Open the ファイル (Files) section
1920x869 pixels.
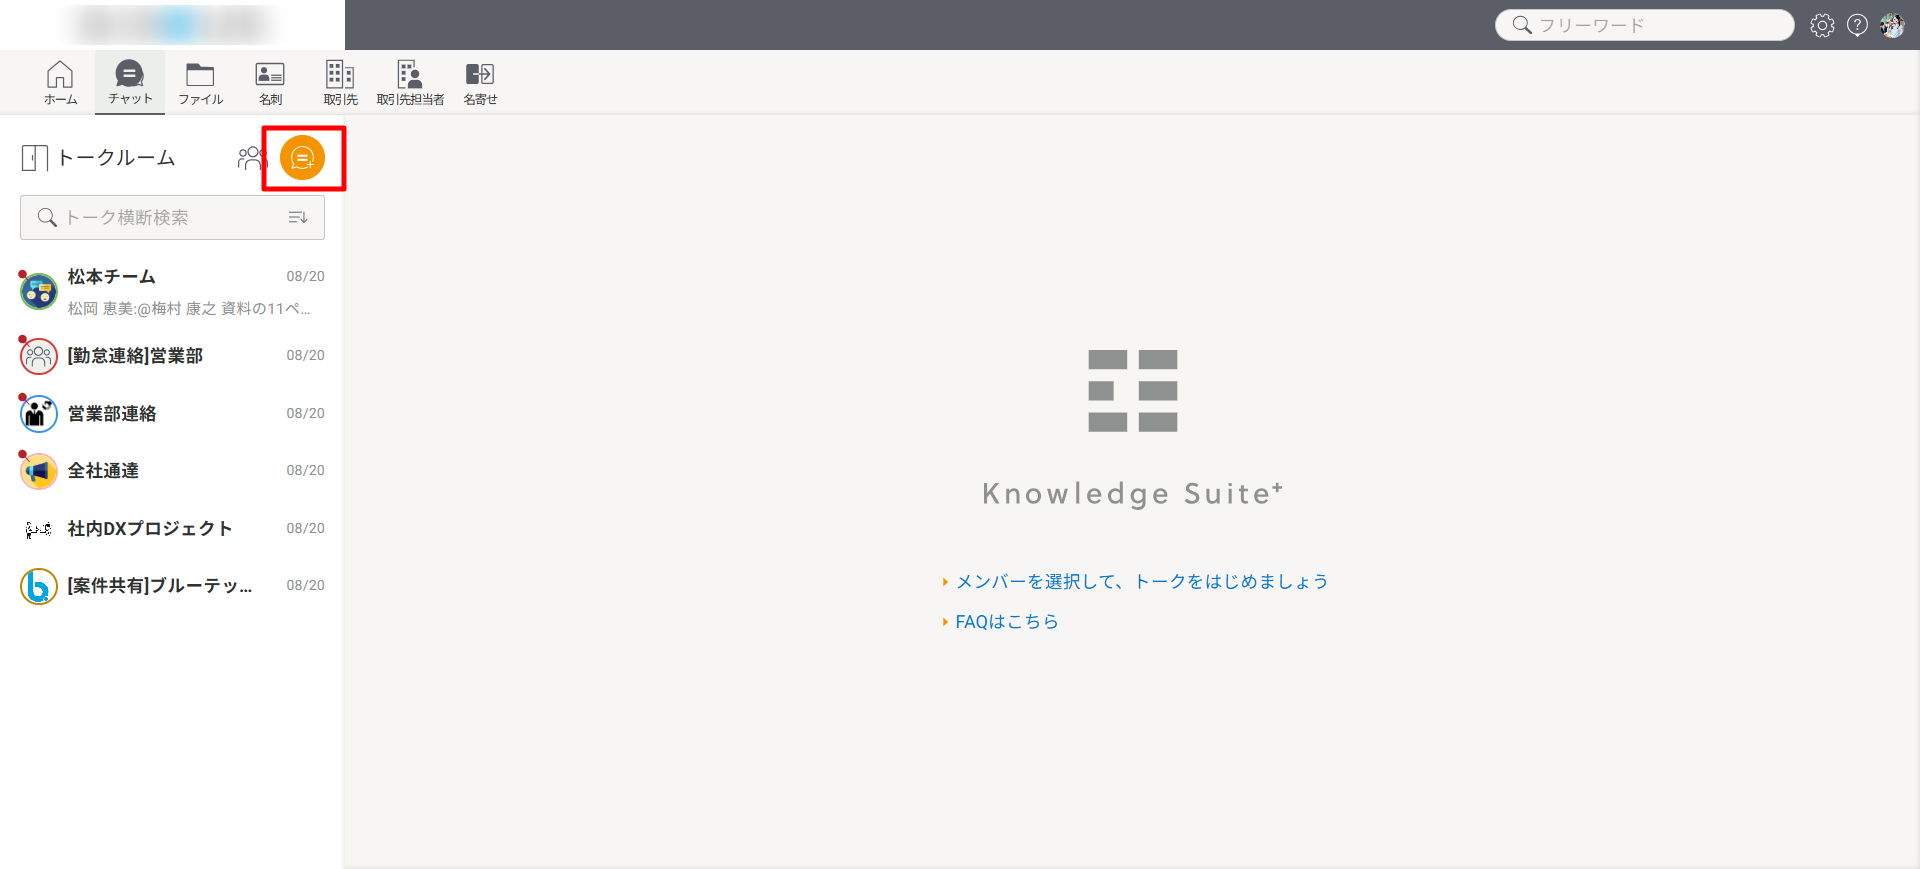click(x=200, y=83)
